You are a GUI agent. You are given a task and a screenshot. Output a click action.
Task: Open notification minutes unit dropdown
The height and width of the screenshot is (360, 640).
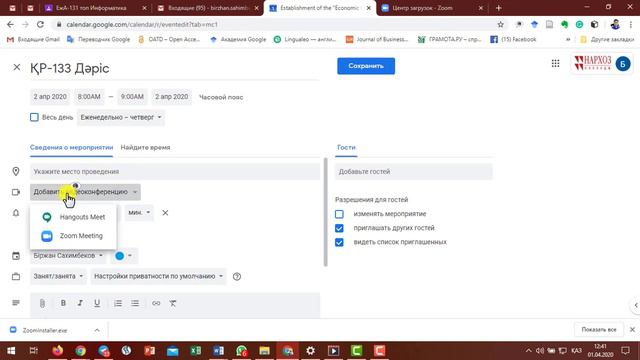pyautogui.click(x=139, y=213)
